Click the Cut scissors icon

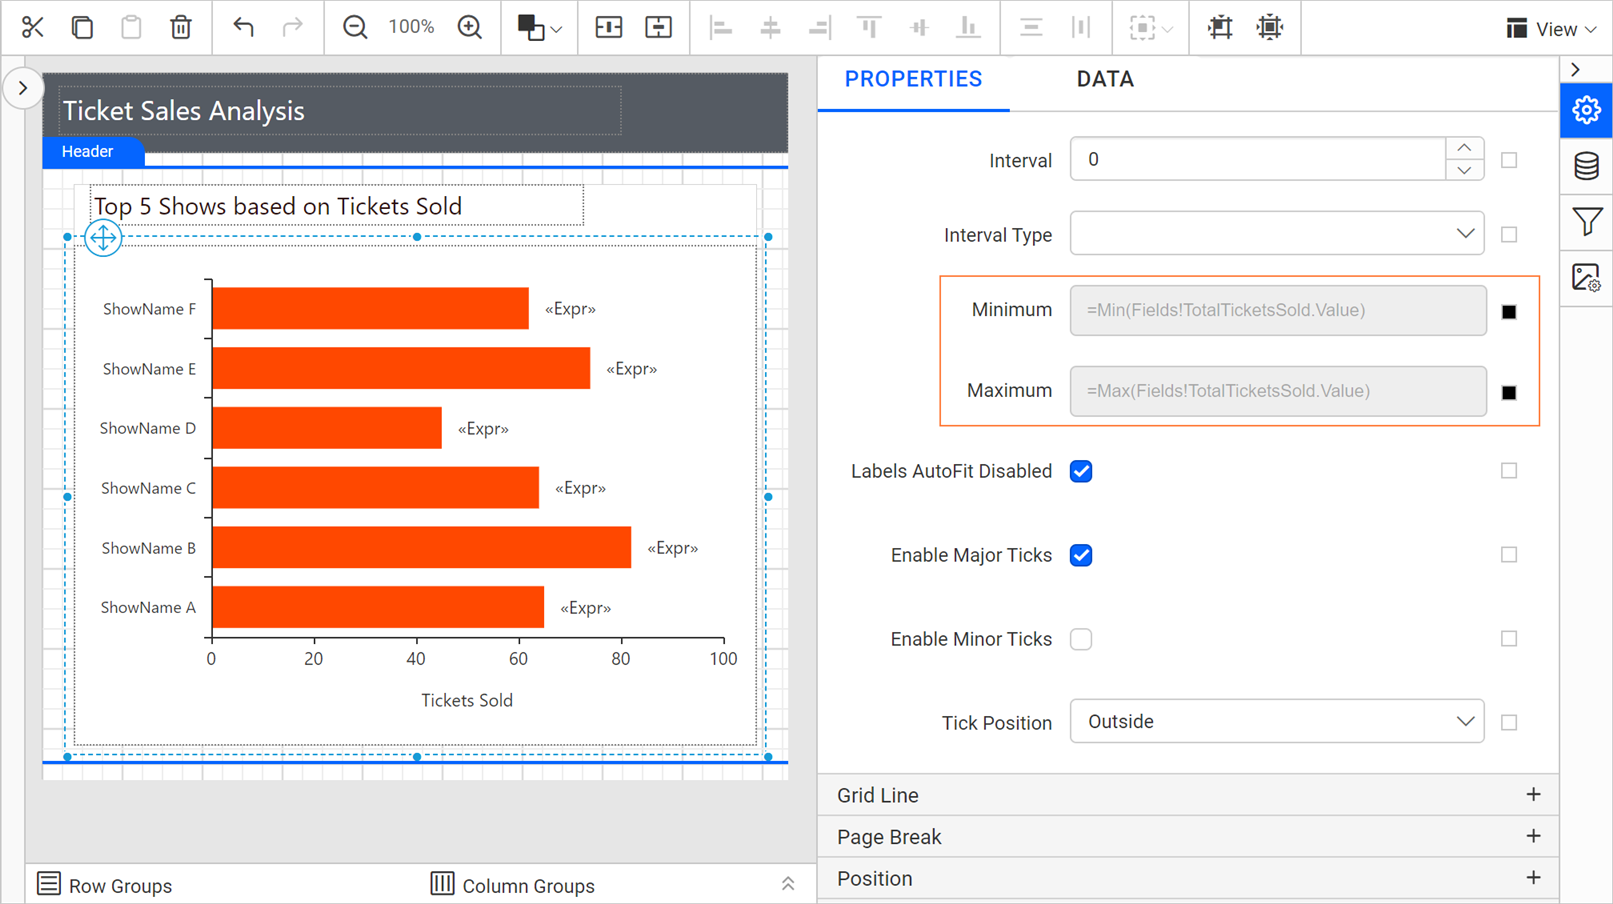coord(33,27)
